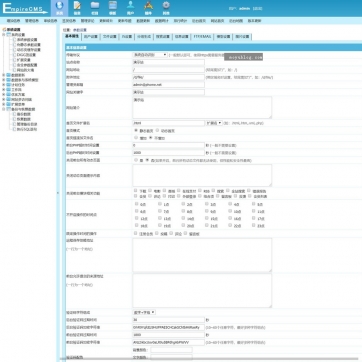Click the page icon beside 扩展变量
Viewport: 362px width, 362px height.
[x=14, y=60]
